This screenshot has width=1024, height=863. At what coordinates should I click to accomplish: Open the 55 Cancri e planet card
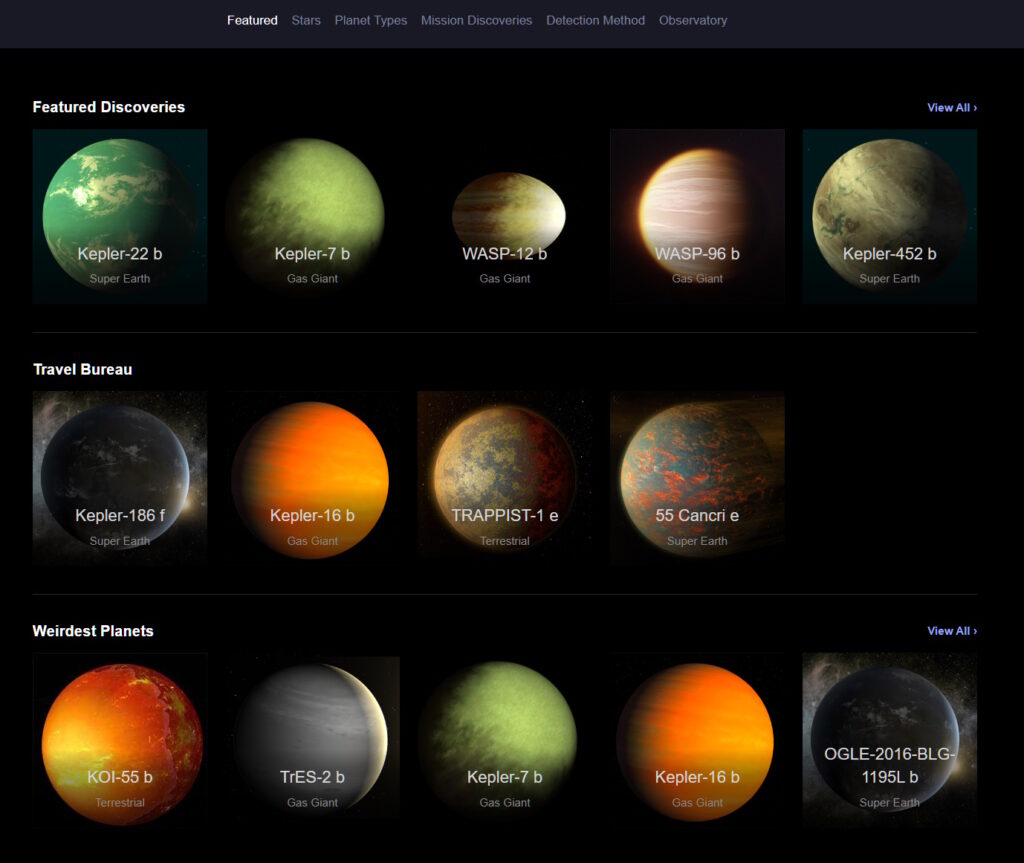[697, 478]
